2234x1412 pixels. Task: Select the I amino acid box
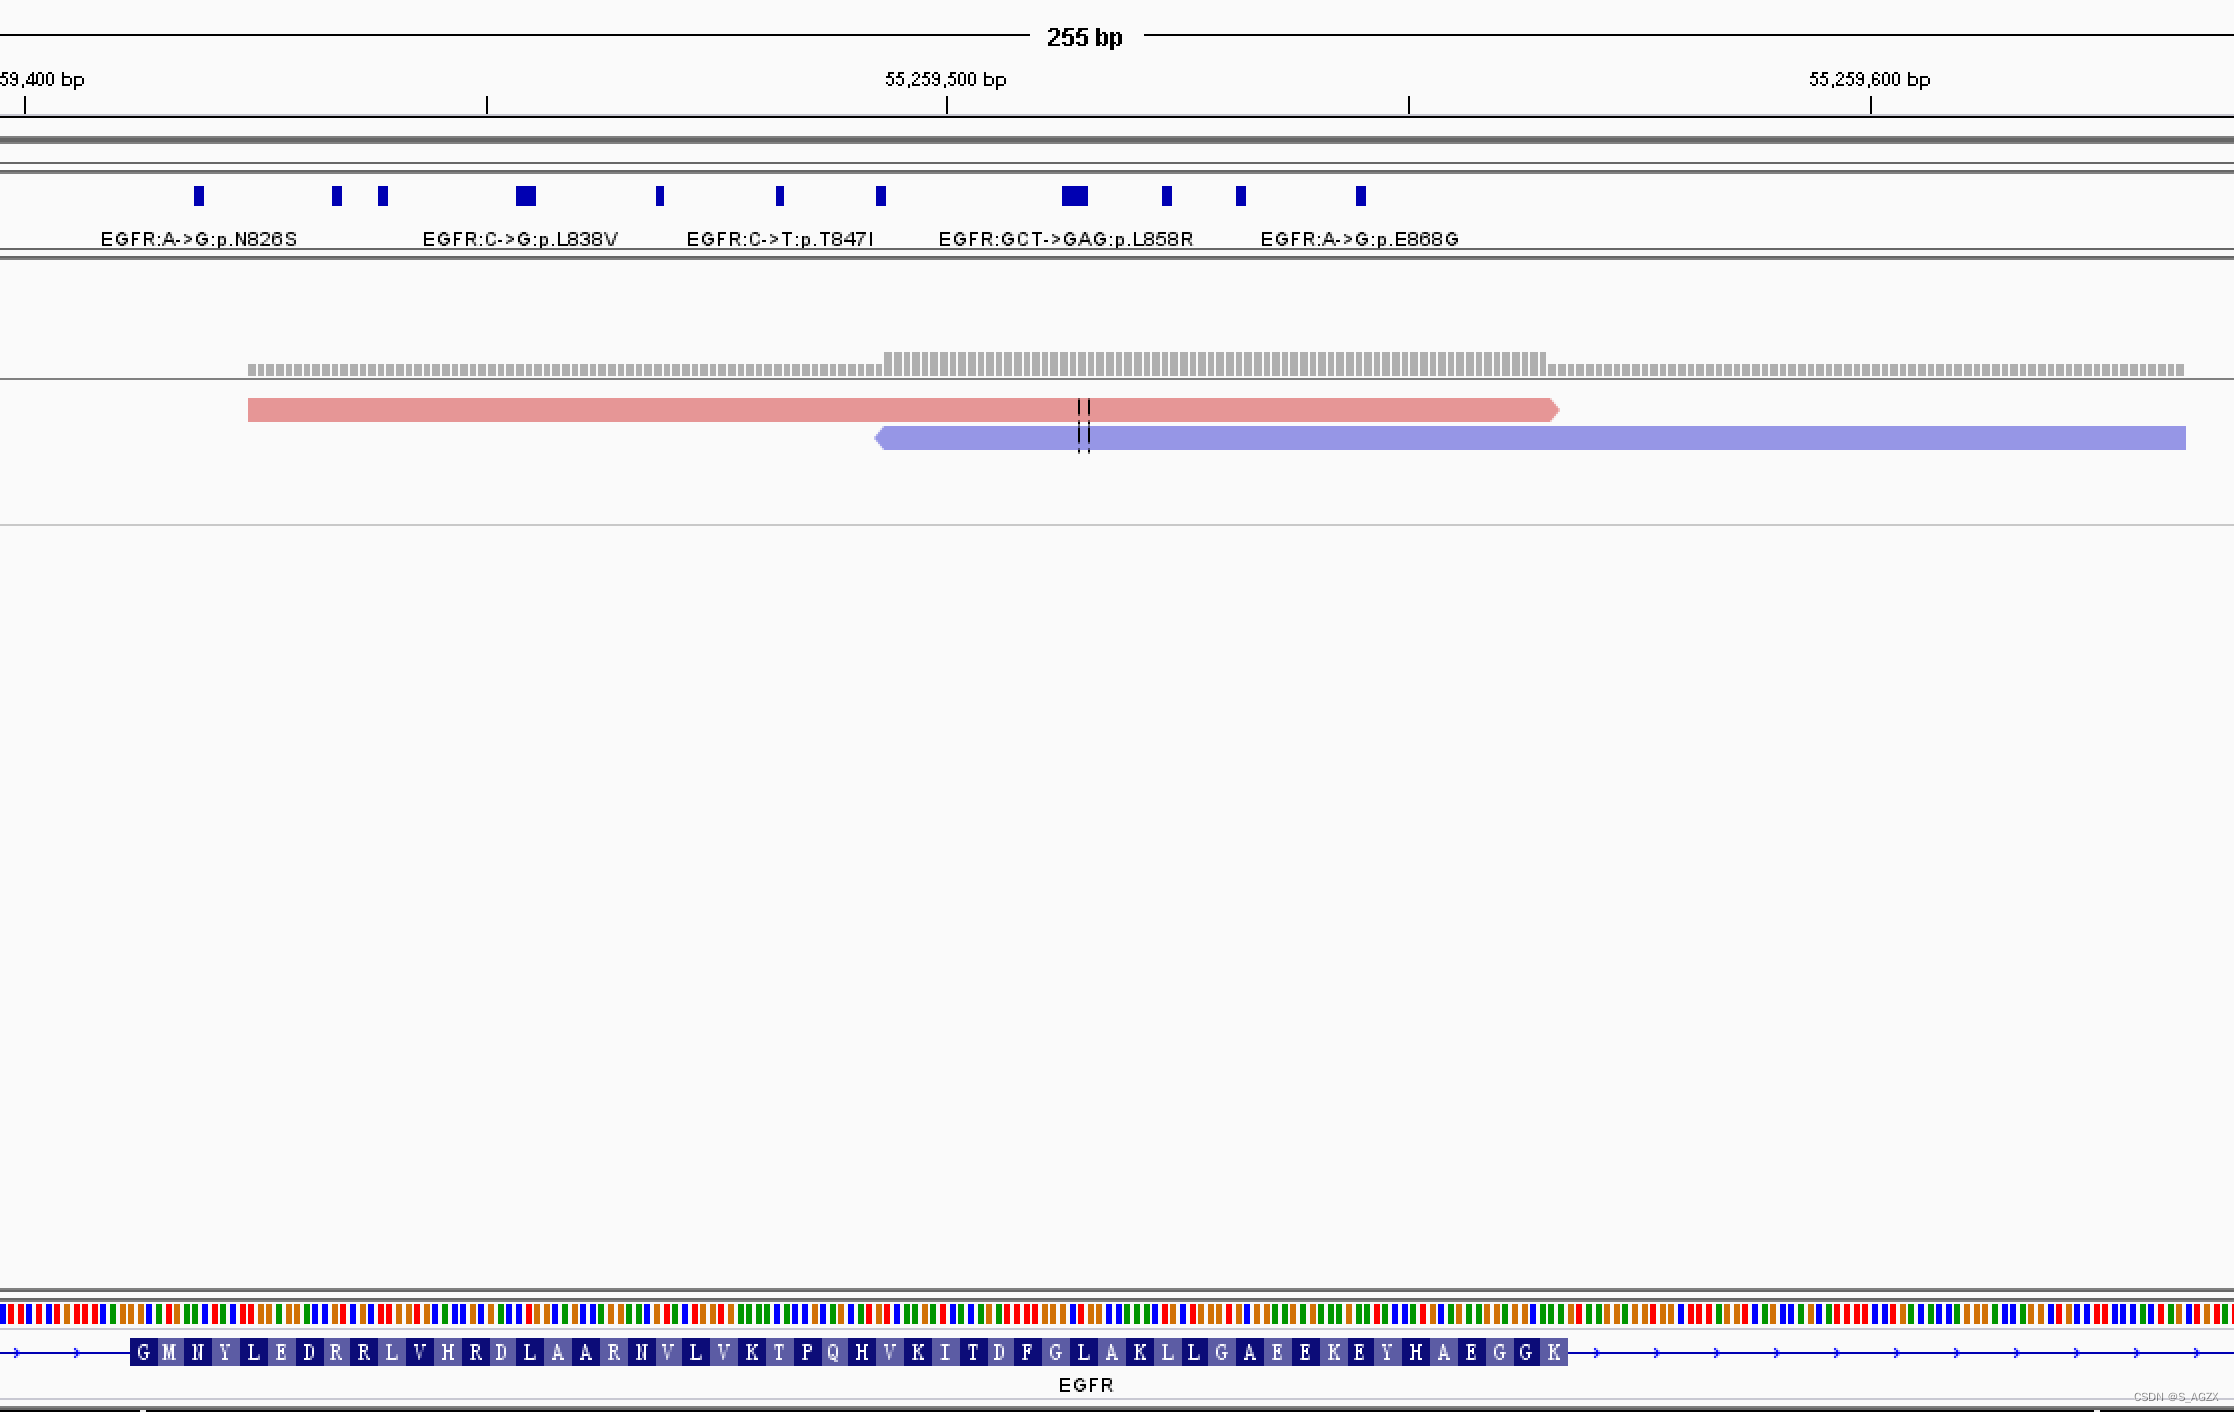(945, 1352)
